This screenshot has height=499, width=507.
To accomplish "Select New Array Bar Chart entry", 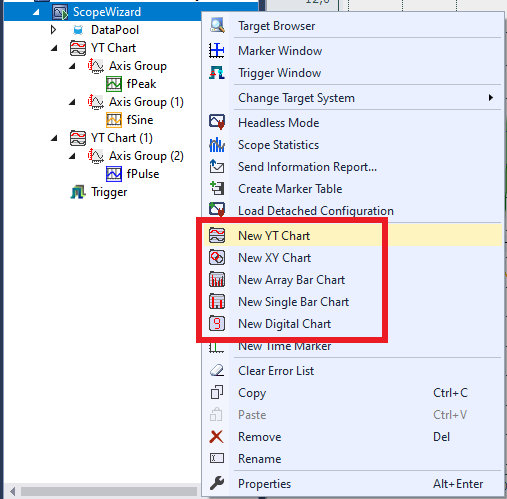I will click(353, 279).
